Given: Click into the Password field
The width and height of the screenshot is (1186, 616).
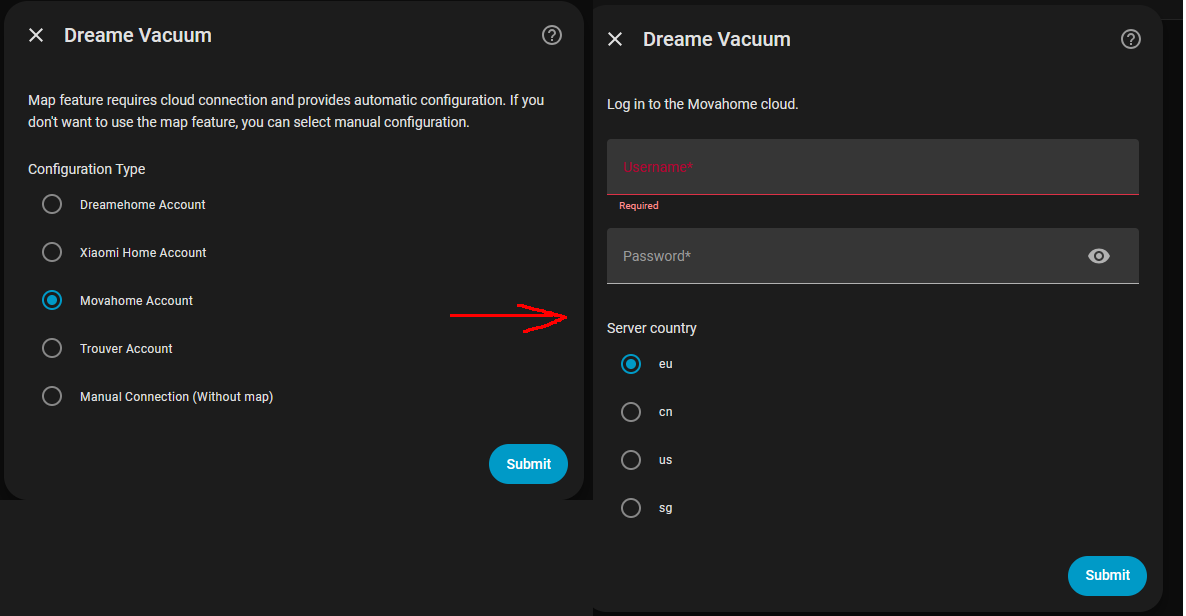Looking at the screenshot, I should 840,256.
